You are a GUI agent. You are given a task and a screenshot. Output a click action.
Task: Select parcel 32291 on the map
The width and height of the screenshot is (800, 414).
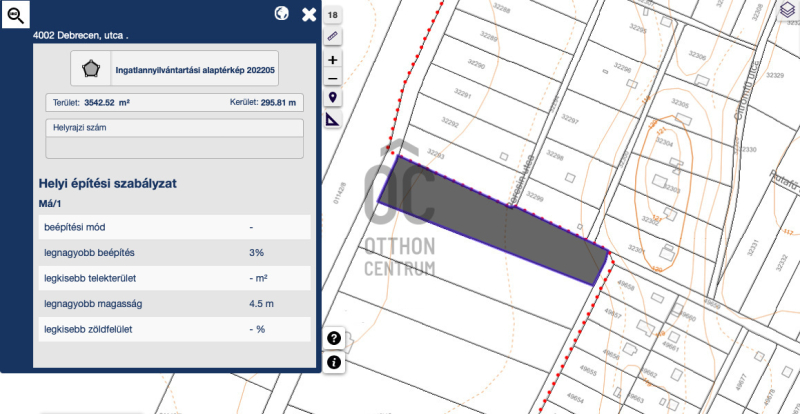click(461, 95)
